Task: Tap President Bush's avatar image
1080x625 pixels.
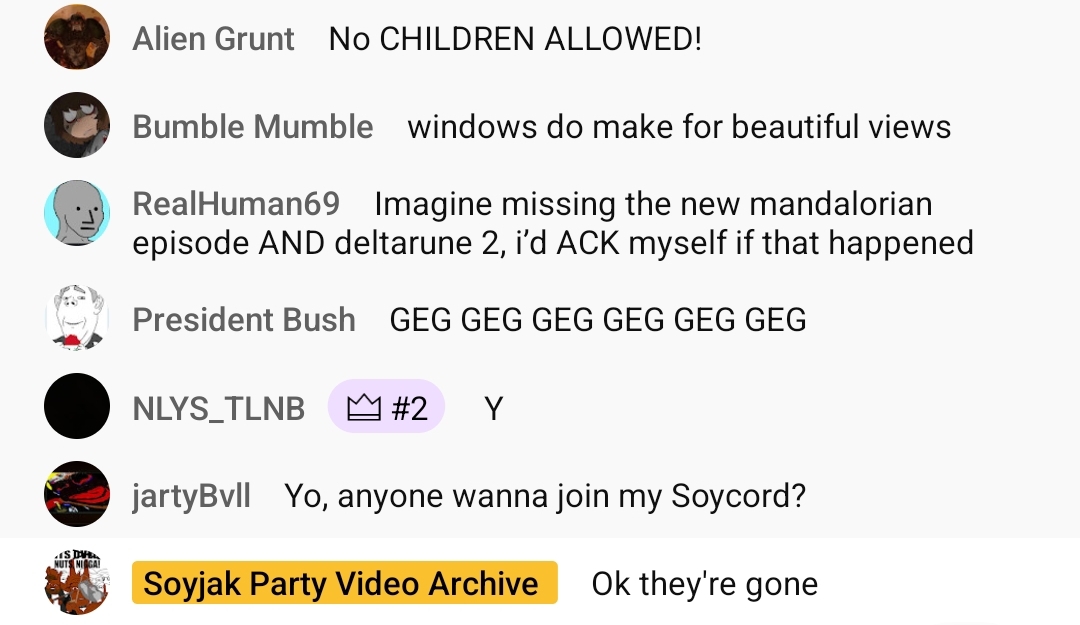Action: click(77, 318)
